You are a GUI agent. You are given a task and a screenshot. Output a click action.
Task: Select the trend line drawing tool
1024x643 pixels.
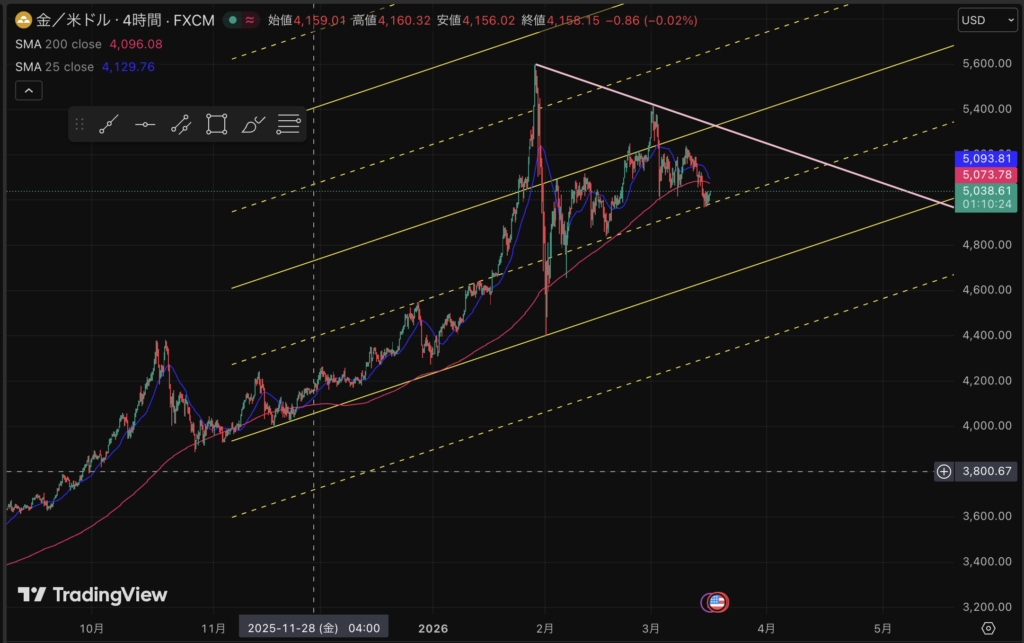click(109, 125)
